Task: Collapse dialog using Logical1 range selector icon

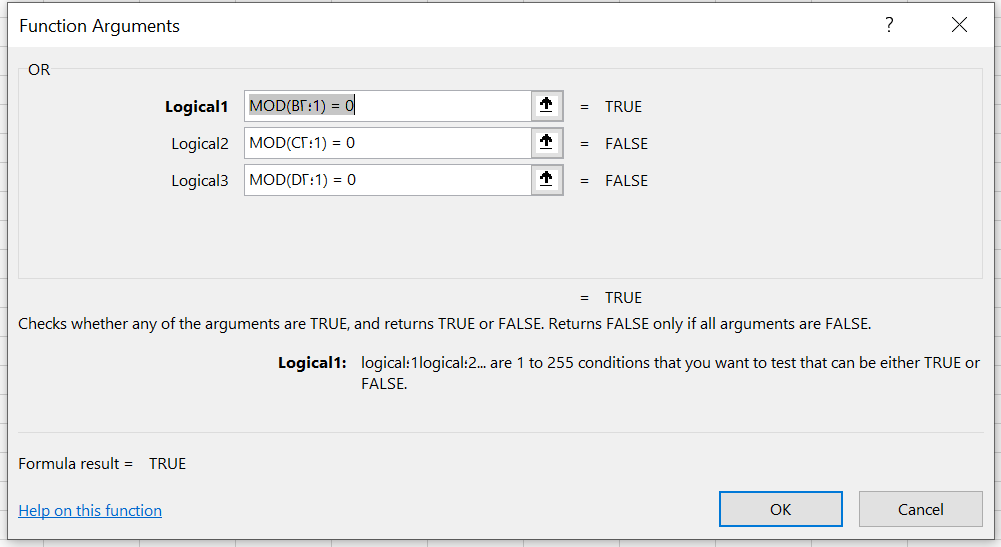Action: (x=546, y=106)
